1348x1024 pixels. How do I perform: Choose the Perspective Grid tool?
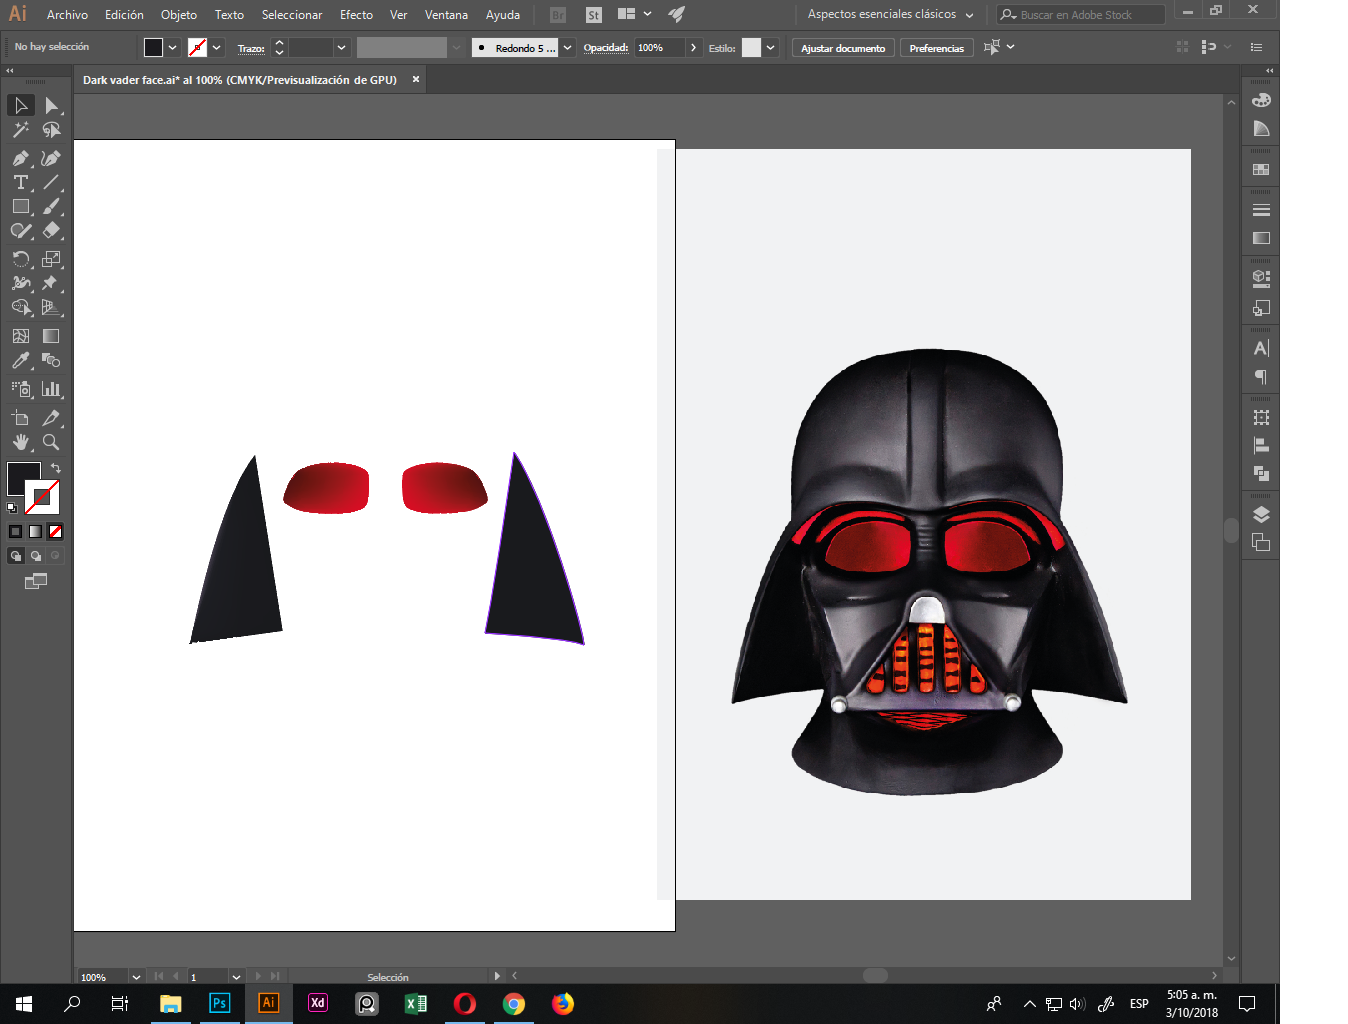click(x=51, y=307)
